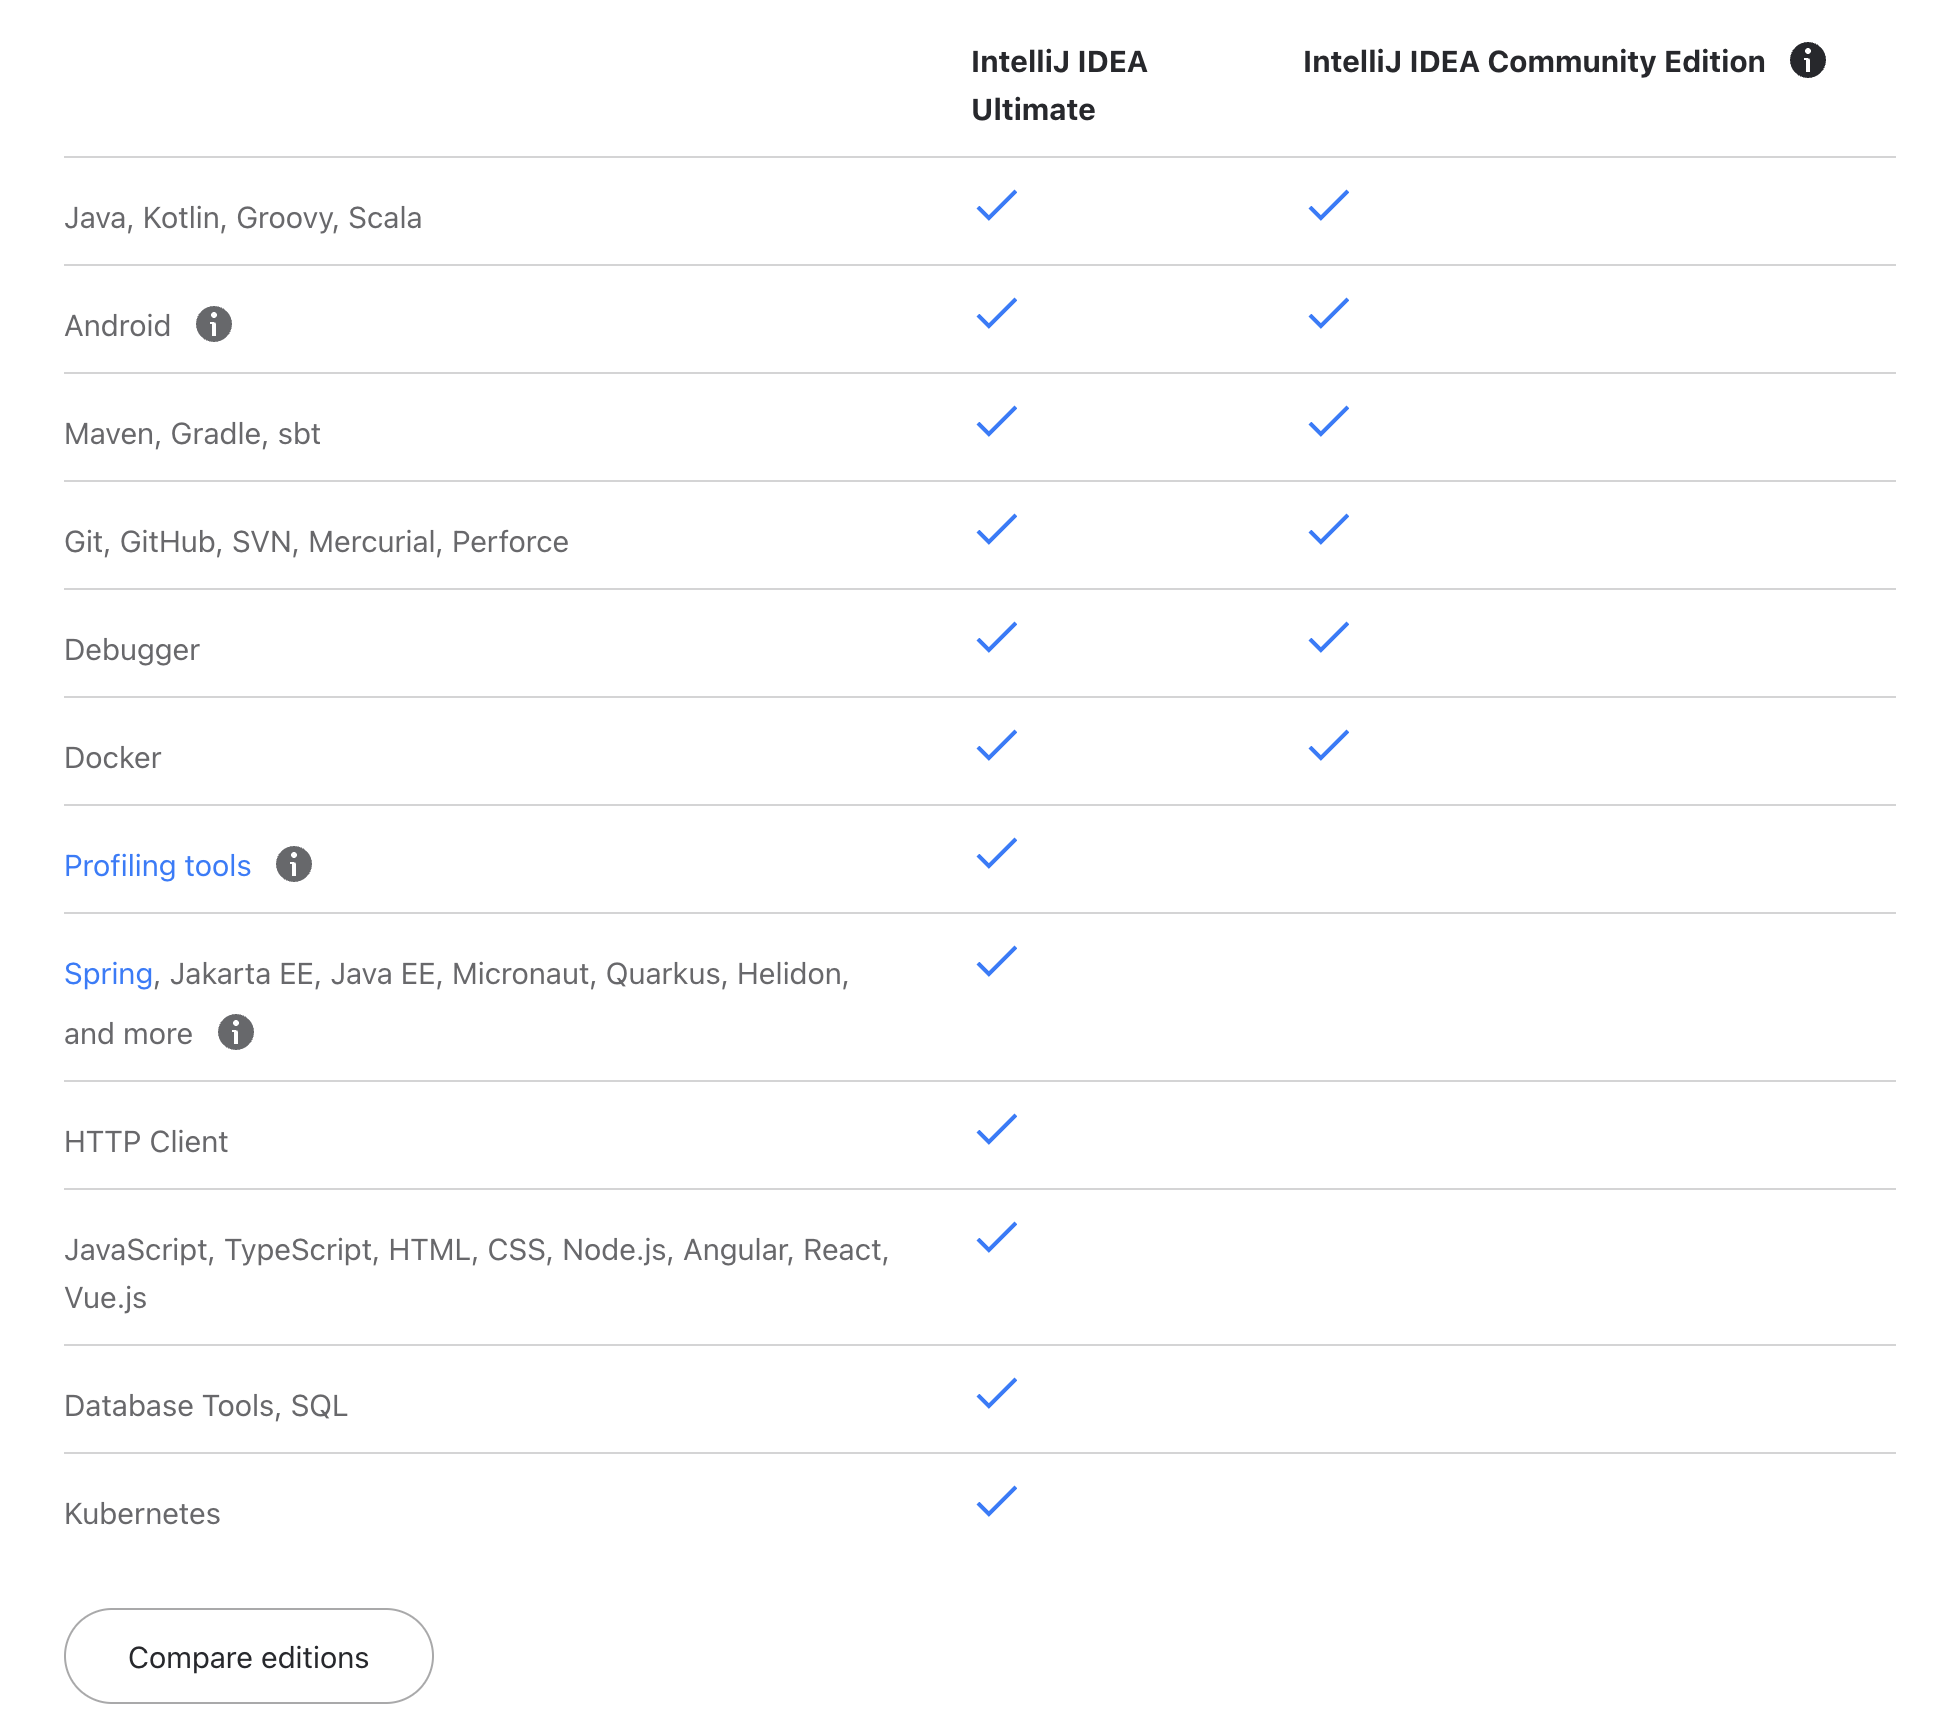The height and width of the screenshot is (1718, 1944).
Task: Click IntelliJ IDEA Community Edition header text
Action: click(1533, 61)
